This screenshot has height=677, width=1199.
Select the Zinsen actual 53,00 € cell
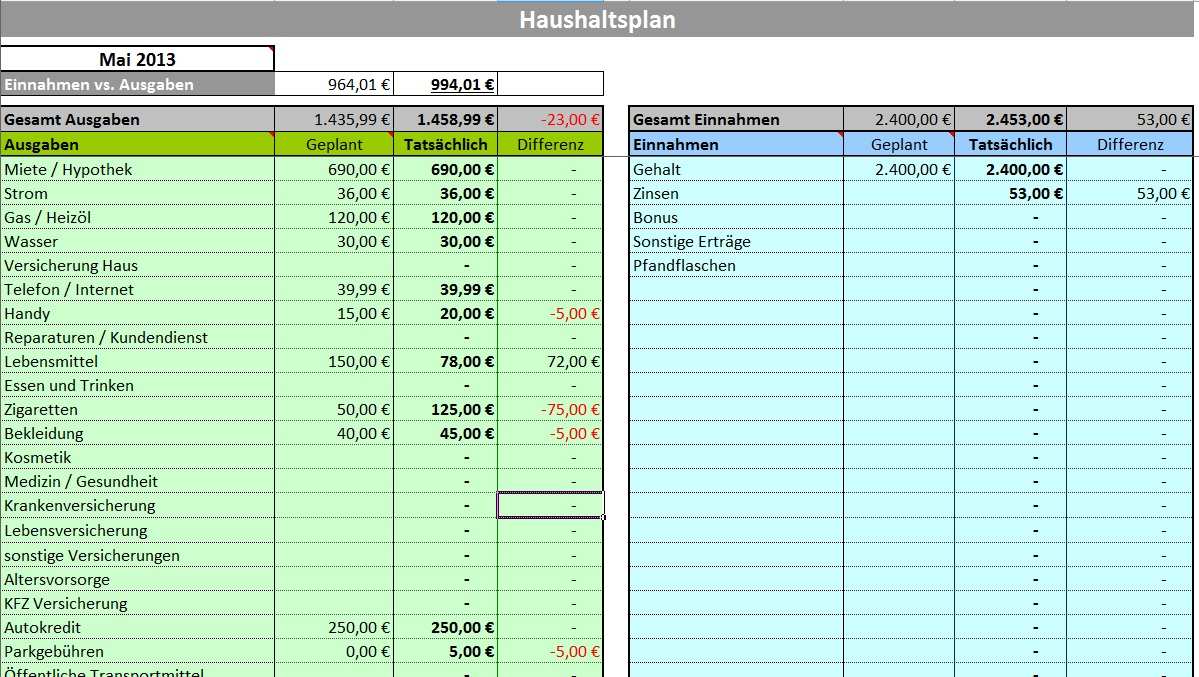coord(1010,194)
